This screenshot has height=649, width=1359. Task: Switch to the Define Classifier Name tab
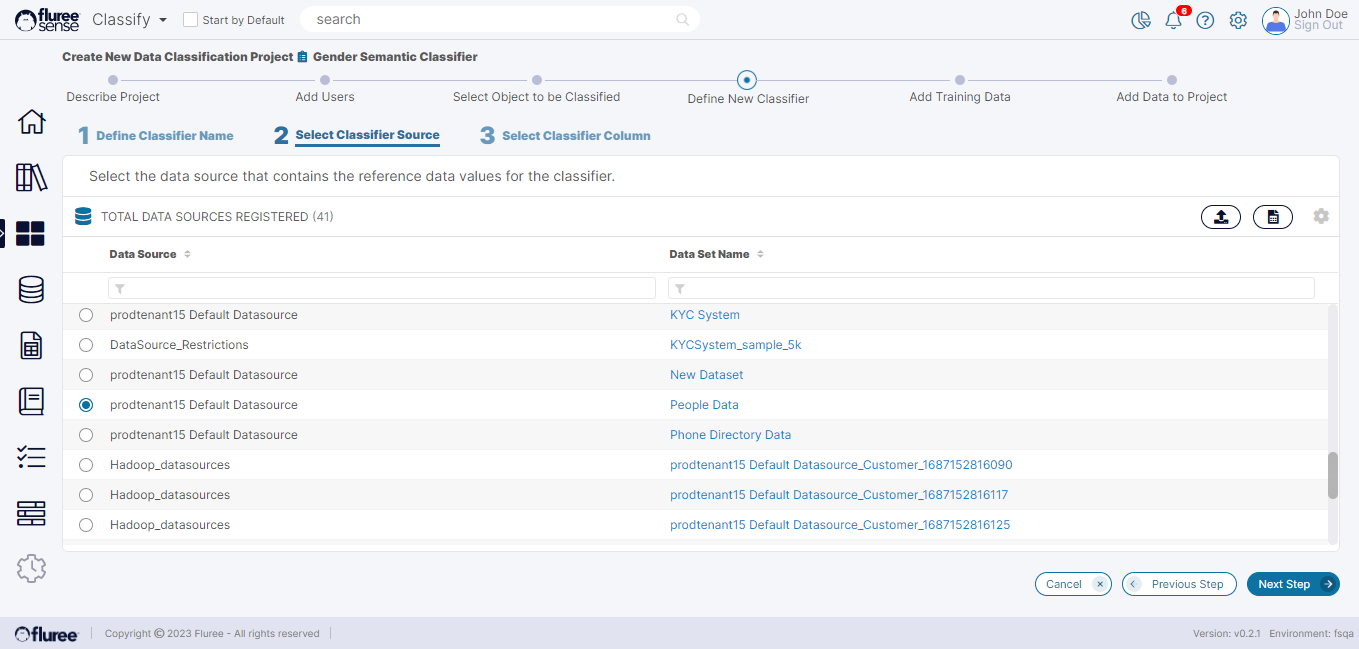(164, 136)
